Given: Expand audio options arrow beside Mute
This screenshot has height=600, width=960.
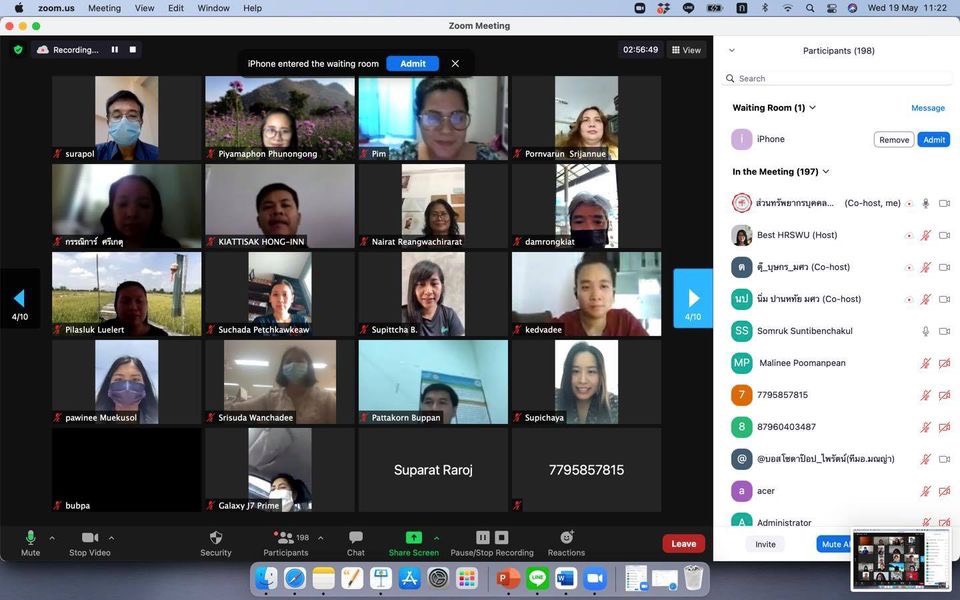Looking at the screenshot, I should click(x=52, y=538).
